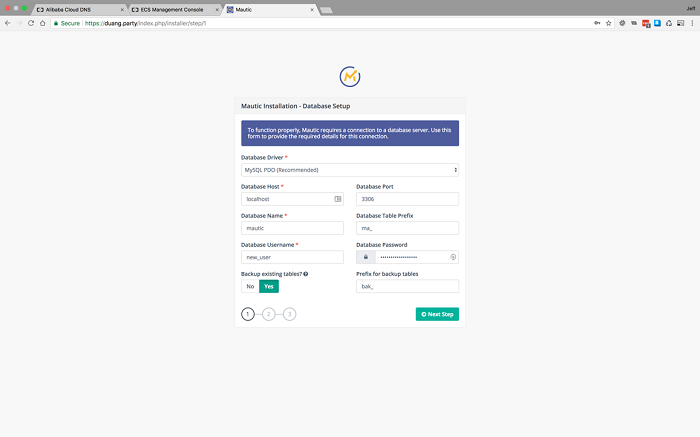Click the Database Driver label
700x437 pixels.
click(x=262, y=158)
